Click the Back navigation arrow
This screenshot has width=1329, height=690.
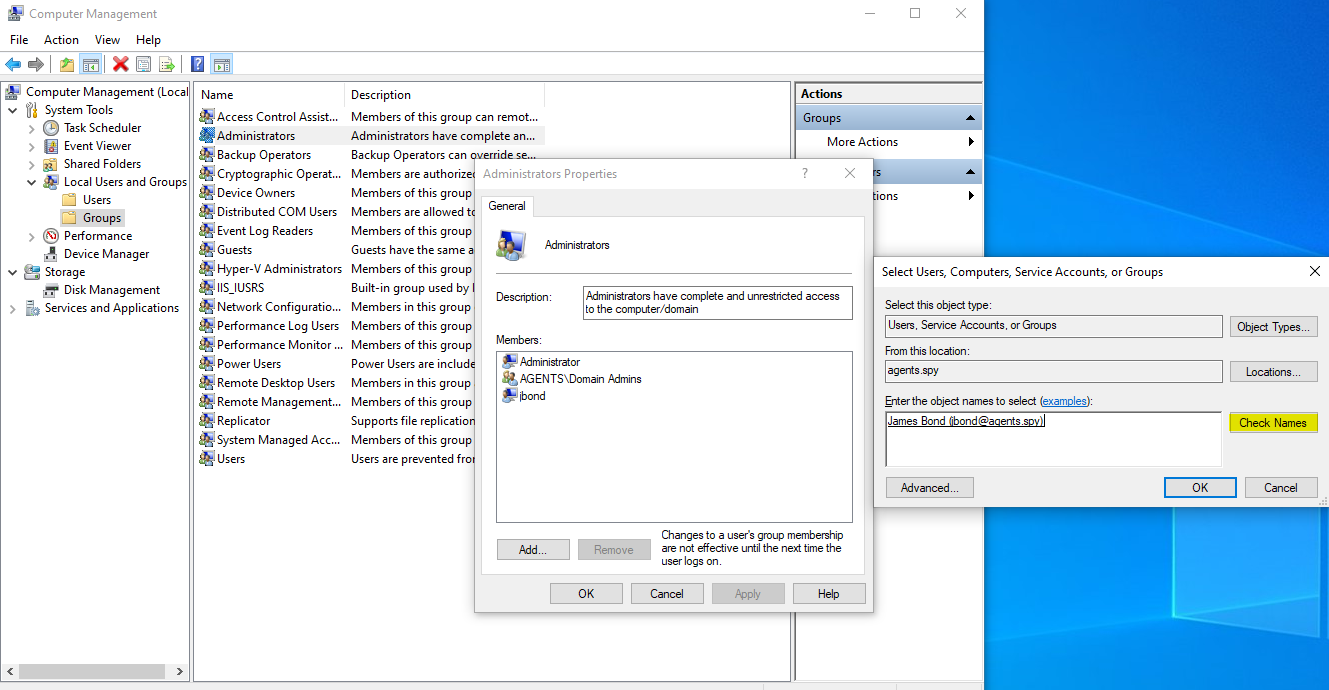pos(13,63)
